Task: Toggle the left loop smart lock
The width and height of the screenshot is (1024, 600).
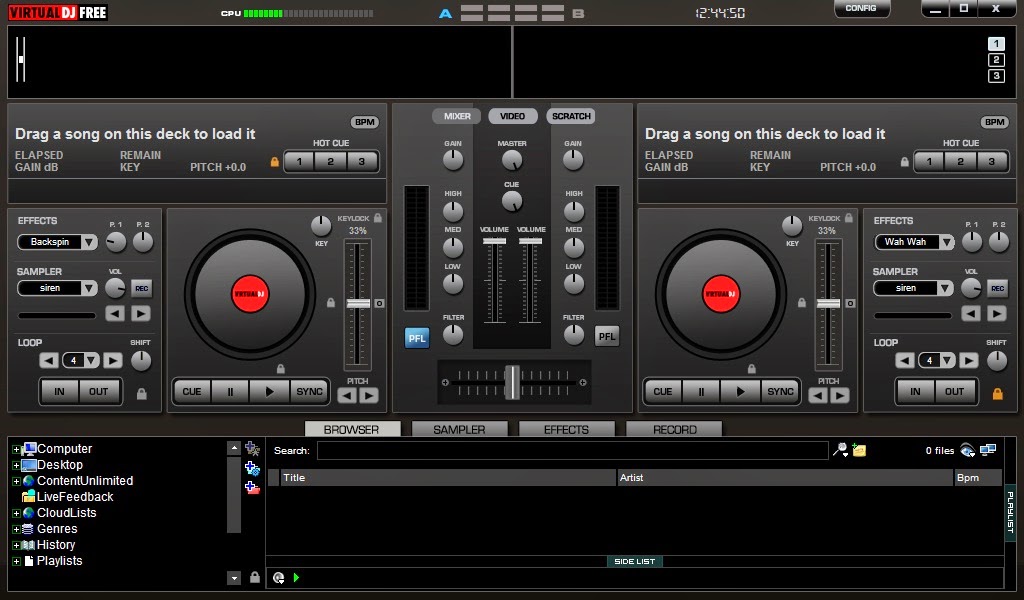Action: point(142,394)
